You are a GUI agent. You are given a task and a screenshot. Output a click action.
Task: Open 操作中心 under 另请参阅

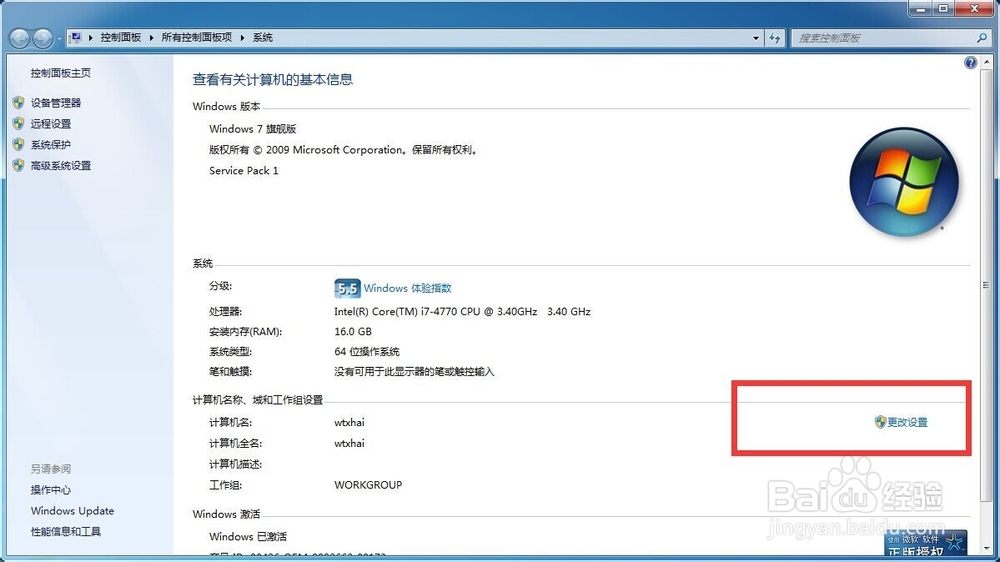pos(50,490)
